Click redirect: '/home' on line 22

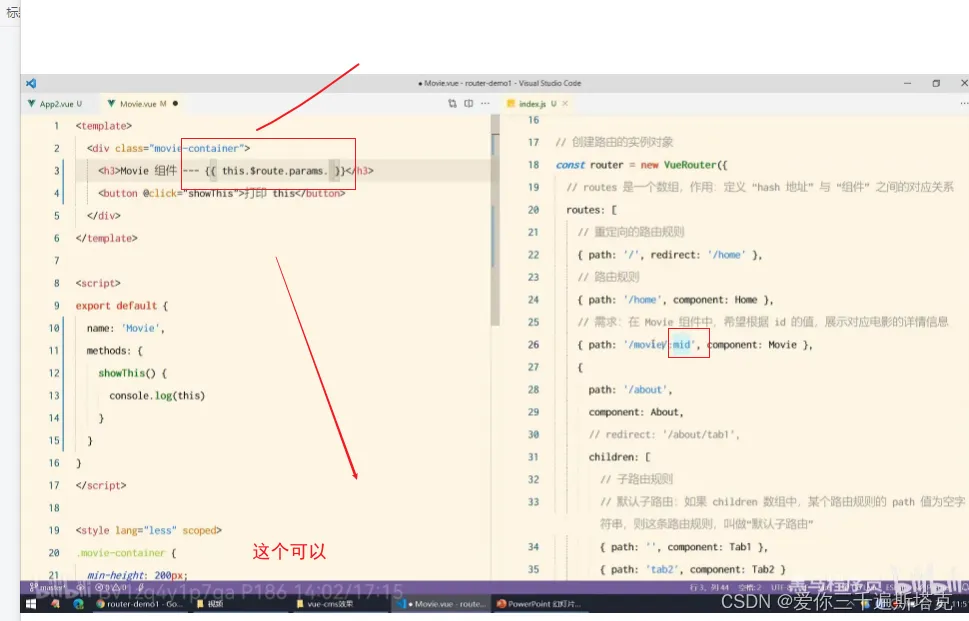698,255
